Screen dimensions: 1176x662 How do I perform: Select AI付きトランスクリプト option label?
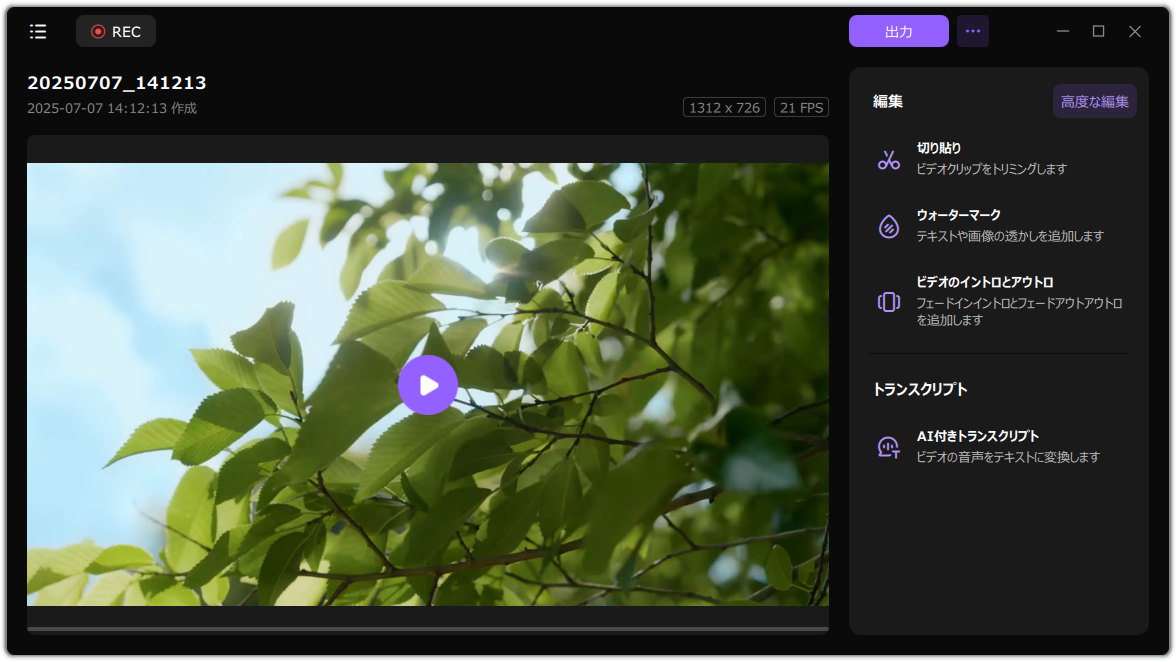[977, 437]
